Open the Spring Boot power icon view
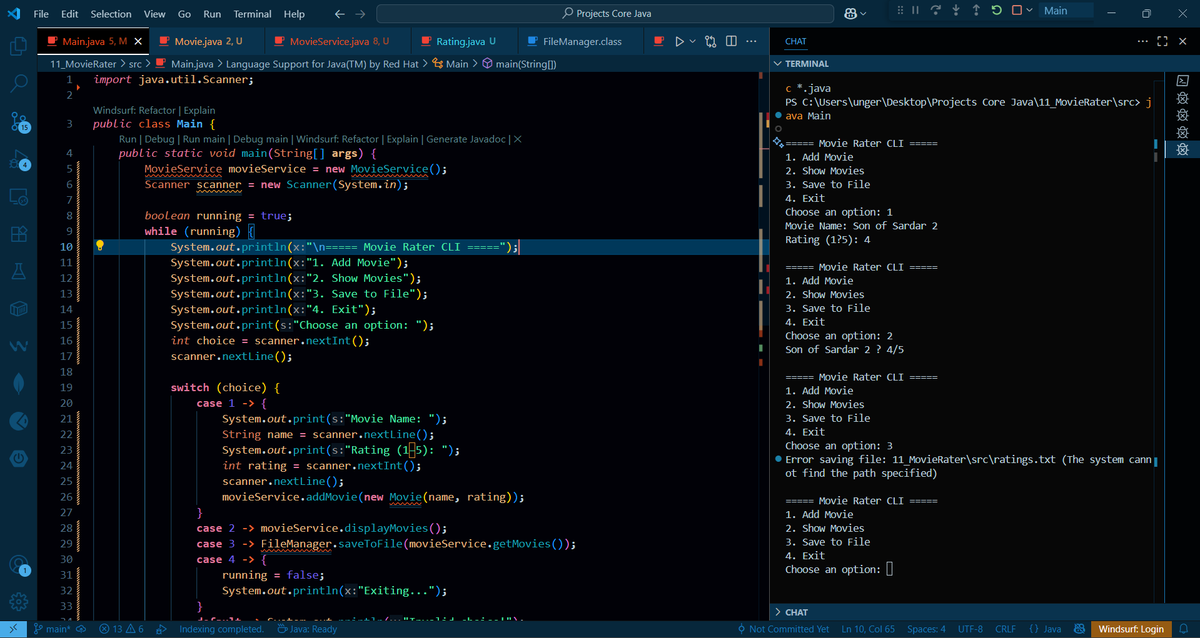Screen dimensions: 1200x638 pyautogui.click(x=19, y=458)
